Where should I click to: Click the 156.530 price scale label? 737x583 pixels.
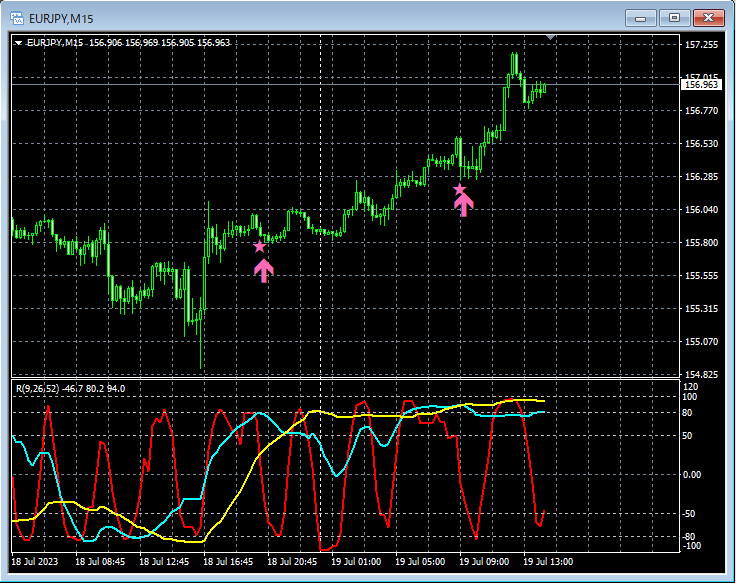pyautogui.click(x=701, y=143)
